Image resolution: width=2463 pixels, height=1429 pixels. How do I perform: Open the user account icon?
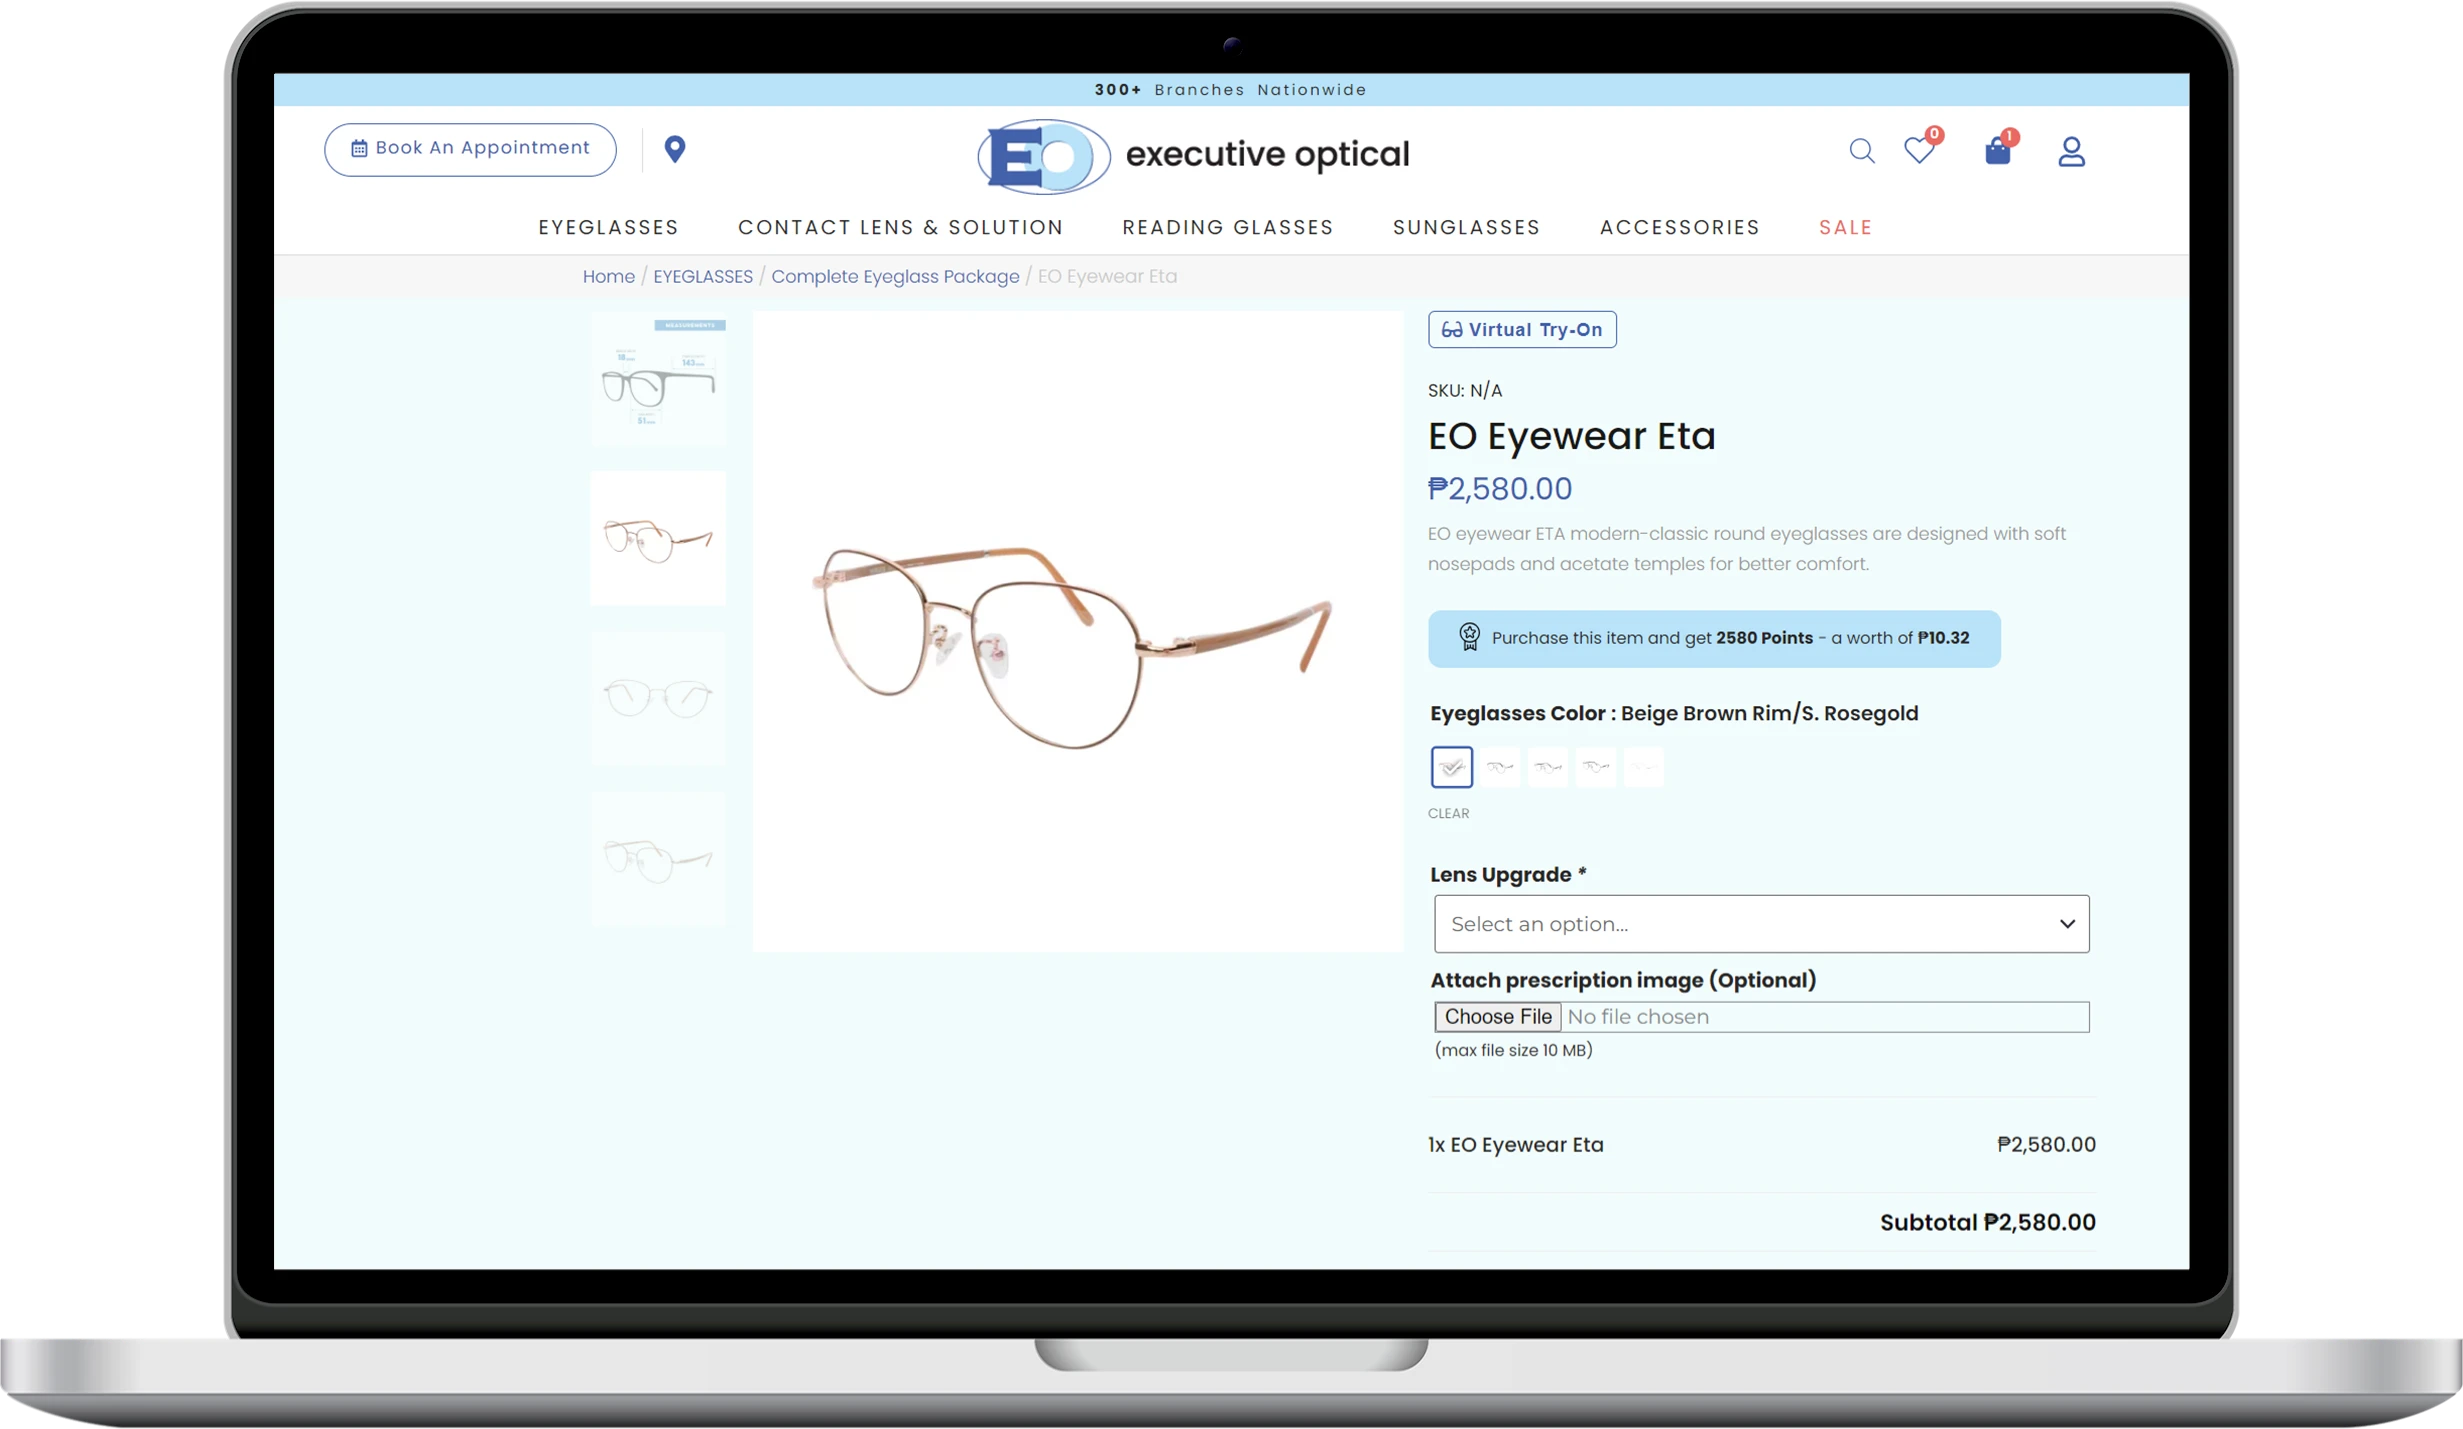2071,151
